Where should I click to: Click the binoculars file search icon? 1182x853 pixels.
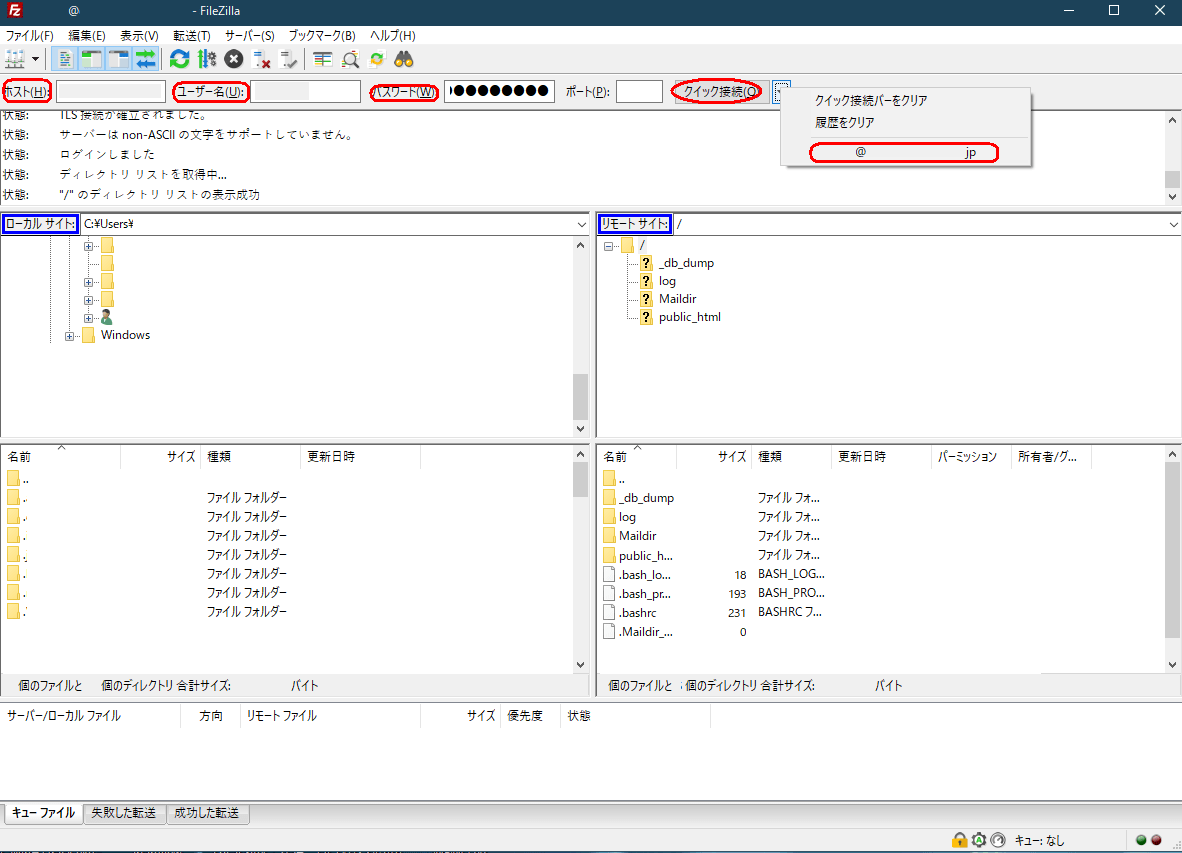404,59
